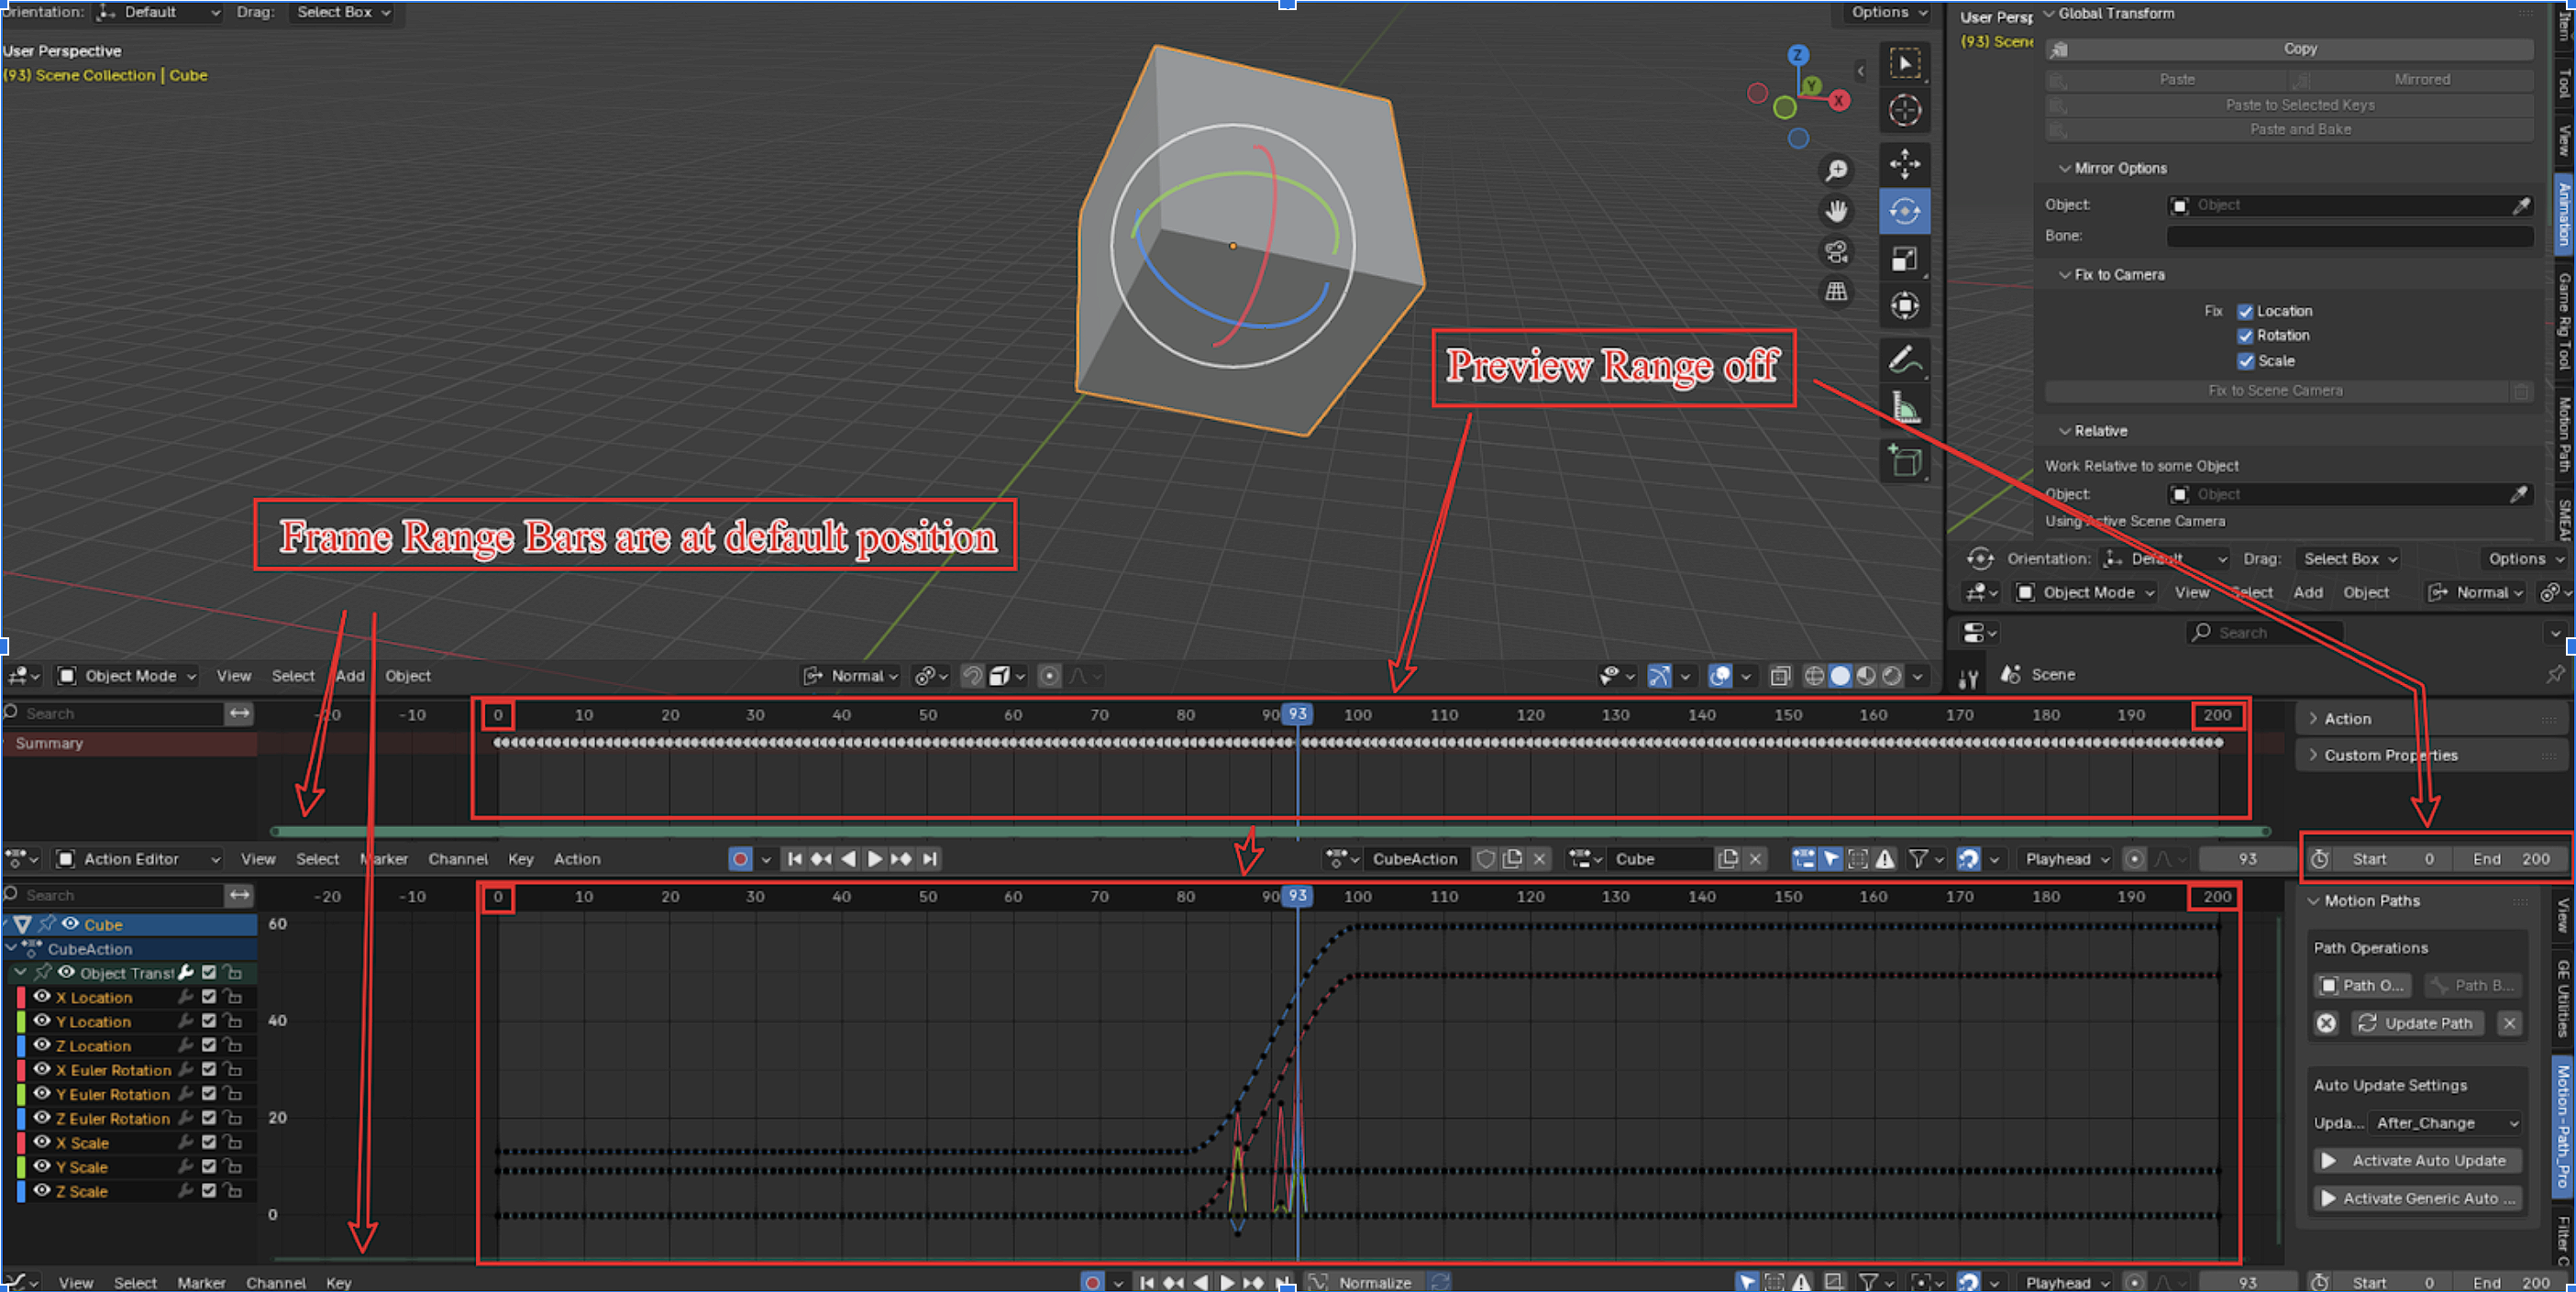
Task: Click the Update Path refresh button
Action: tap(2417, 1023)
